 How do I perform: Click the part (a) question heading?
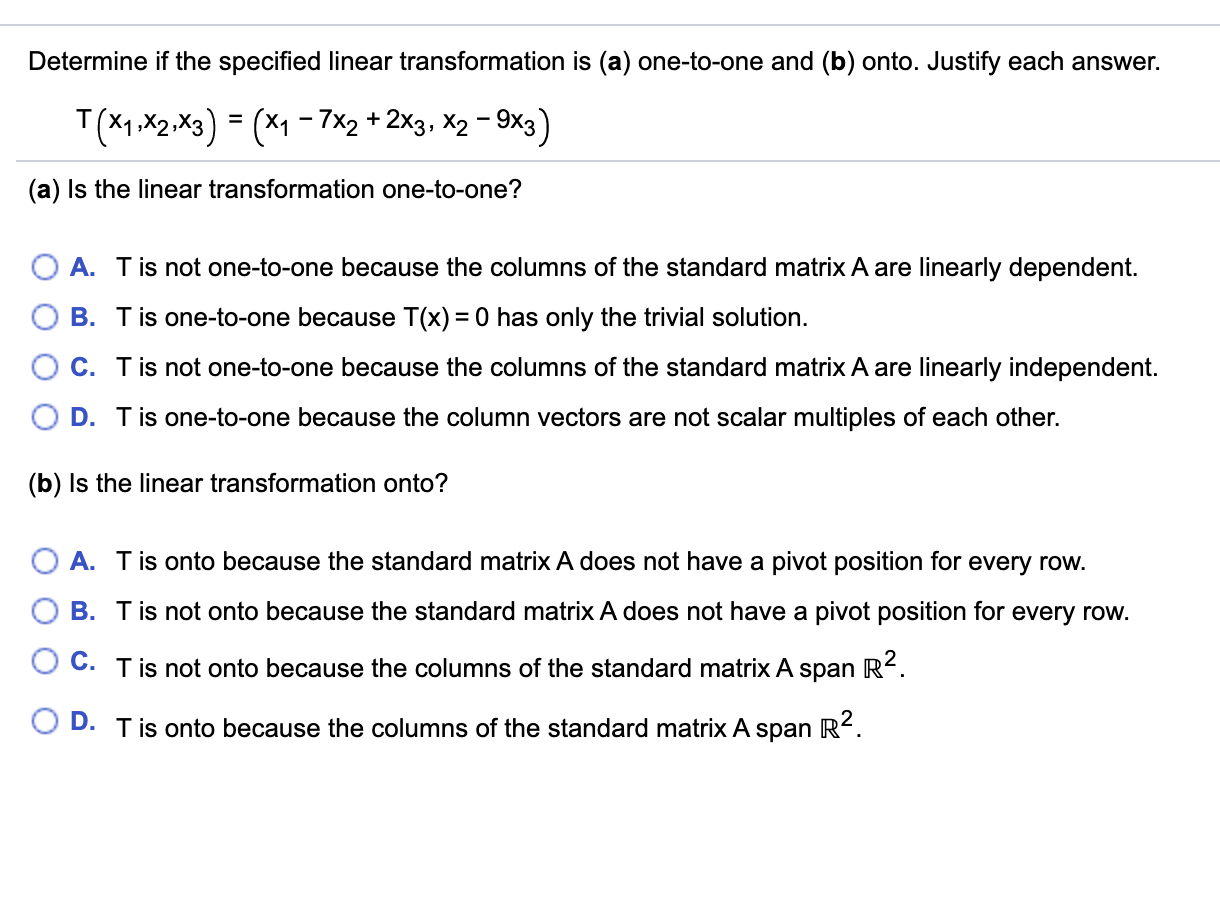[x=275, y=189]
